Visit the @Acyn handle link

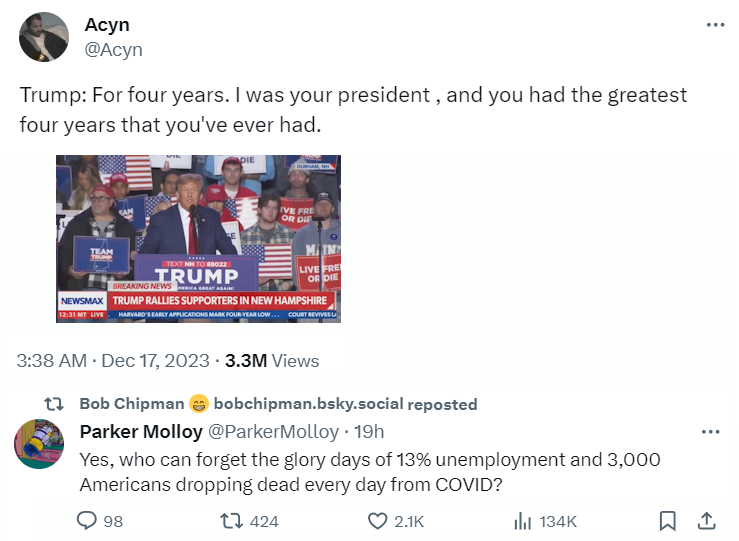[x=113, y=49]
